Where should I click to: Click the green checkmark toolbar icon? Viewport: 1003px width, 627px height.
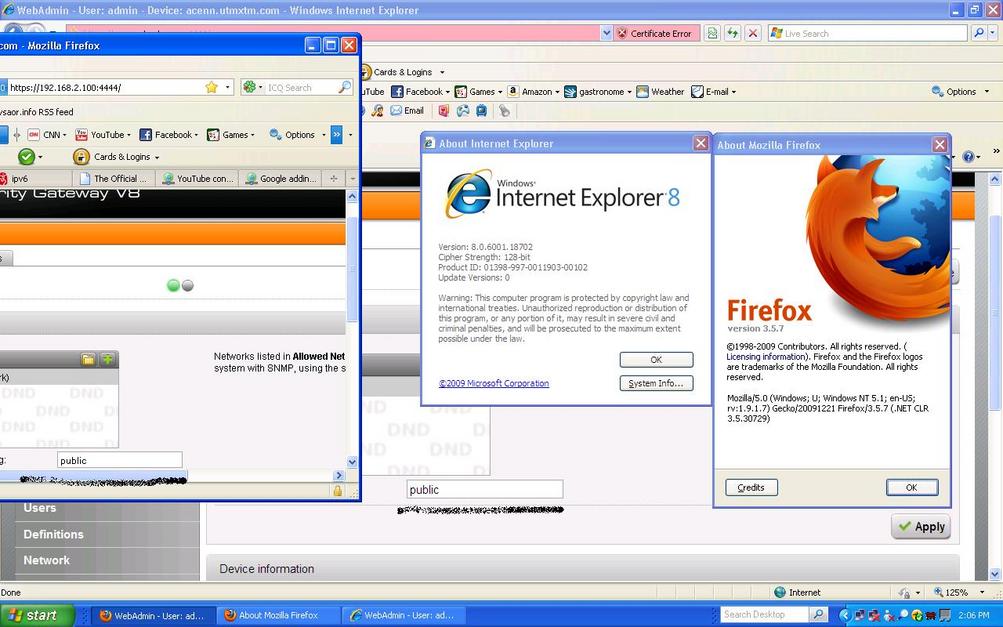click(x=26, y=157)
